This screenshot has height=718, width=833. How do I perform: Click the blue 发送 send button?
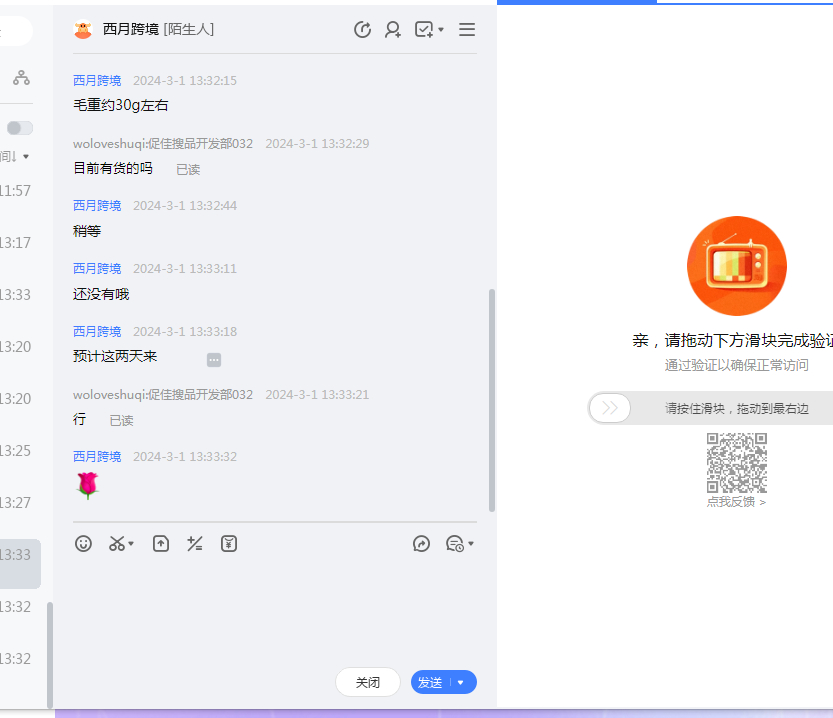tap(431, 683)
